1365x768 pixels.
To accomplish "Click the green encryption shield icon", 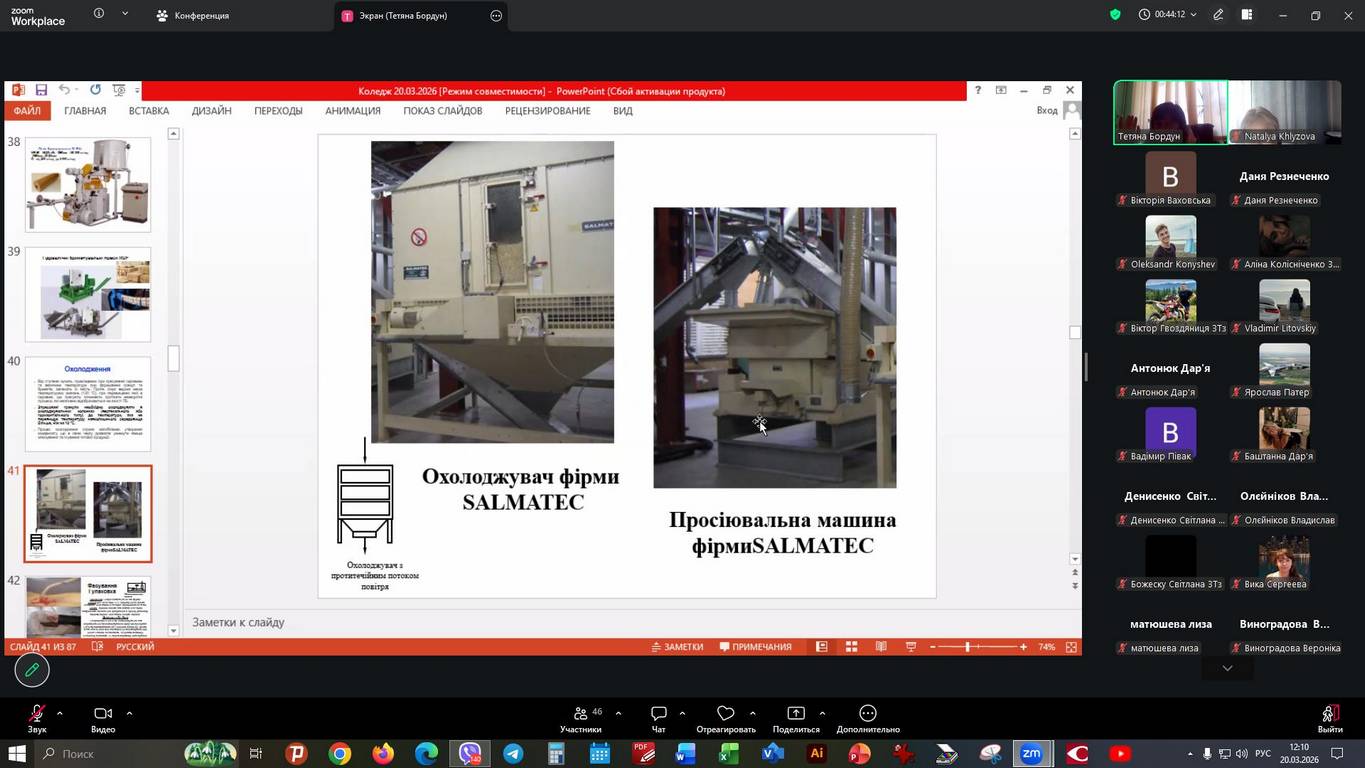I will 1115,15.
